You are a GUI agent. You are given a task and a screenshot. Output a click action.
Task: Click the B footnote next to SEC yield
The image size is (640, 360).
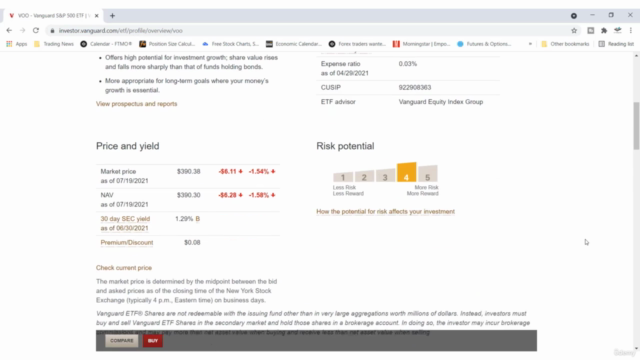pos(198,219)
